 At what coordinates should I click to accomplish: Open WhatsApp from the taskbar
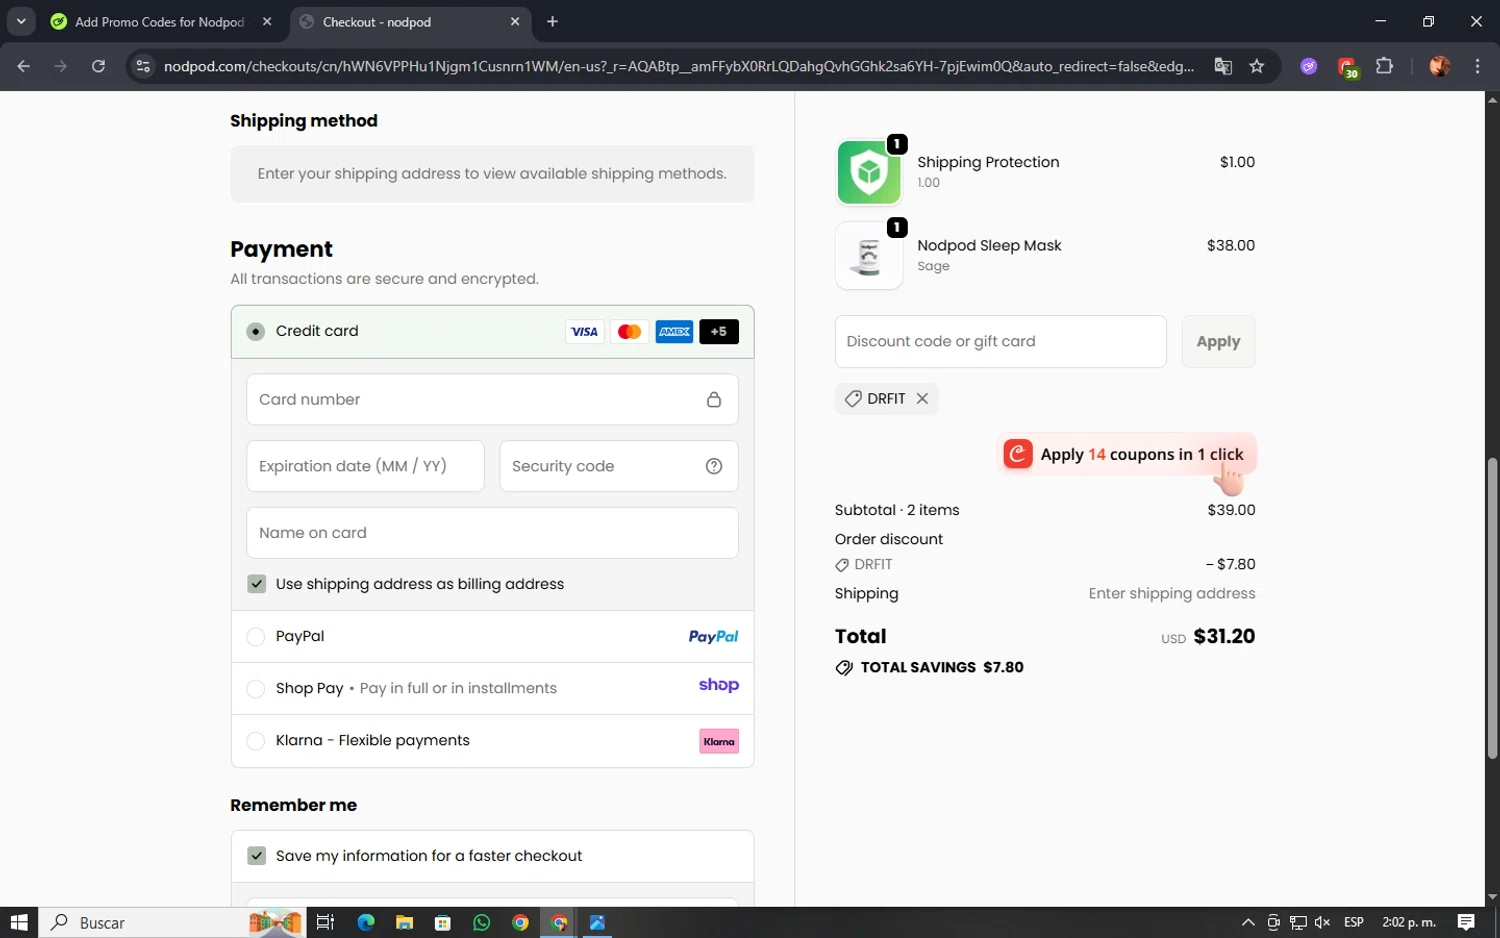coord(481,922)
